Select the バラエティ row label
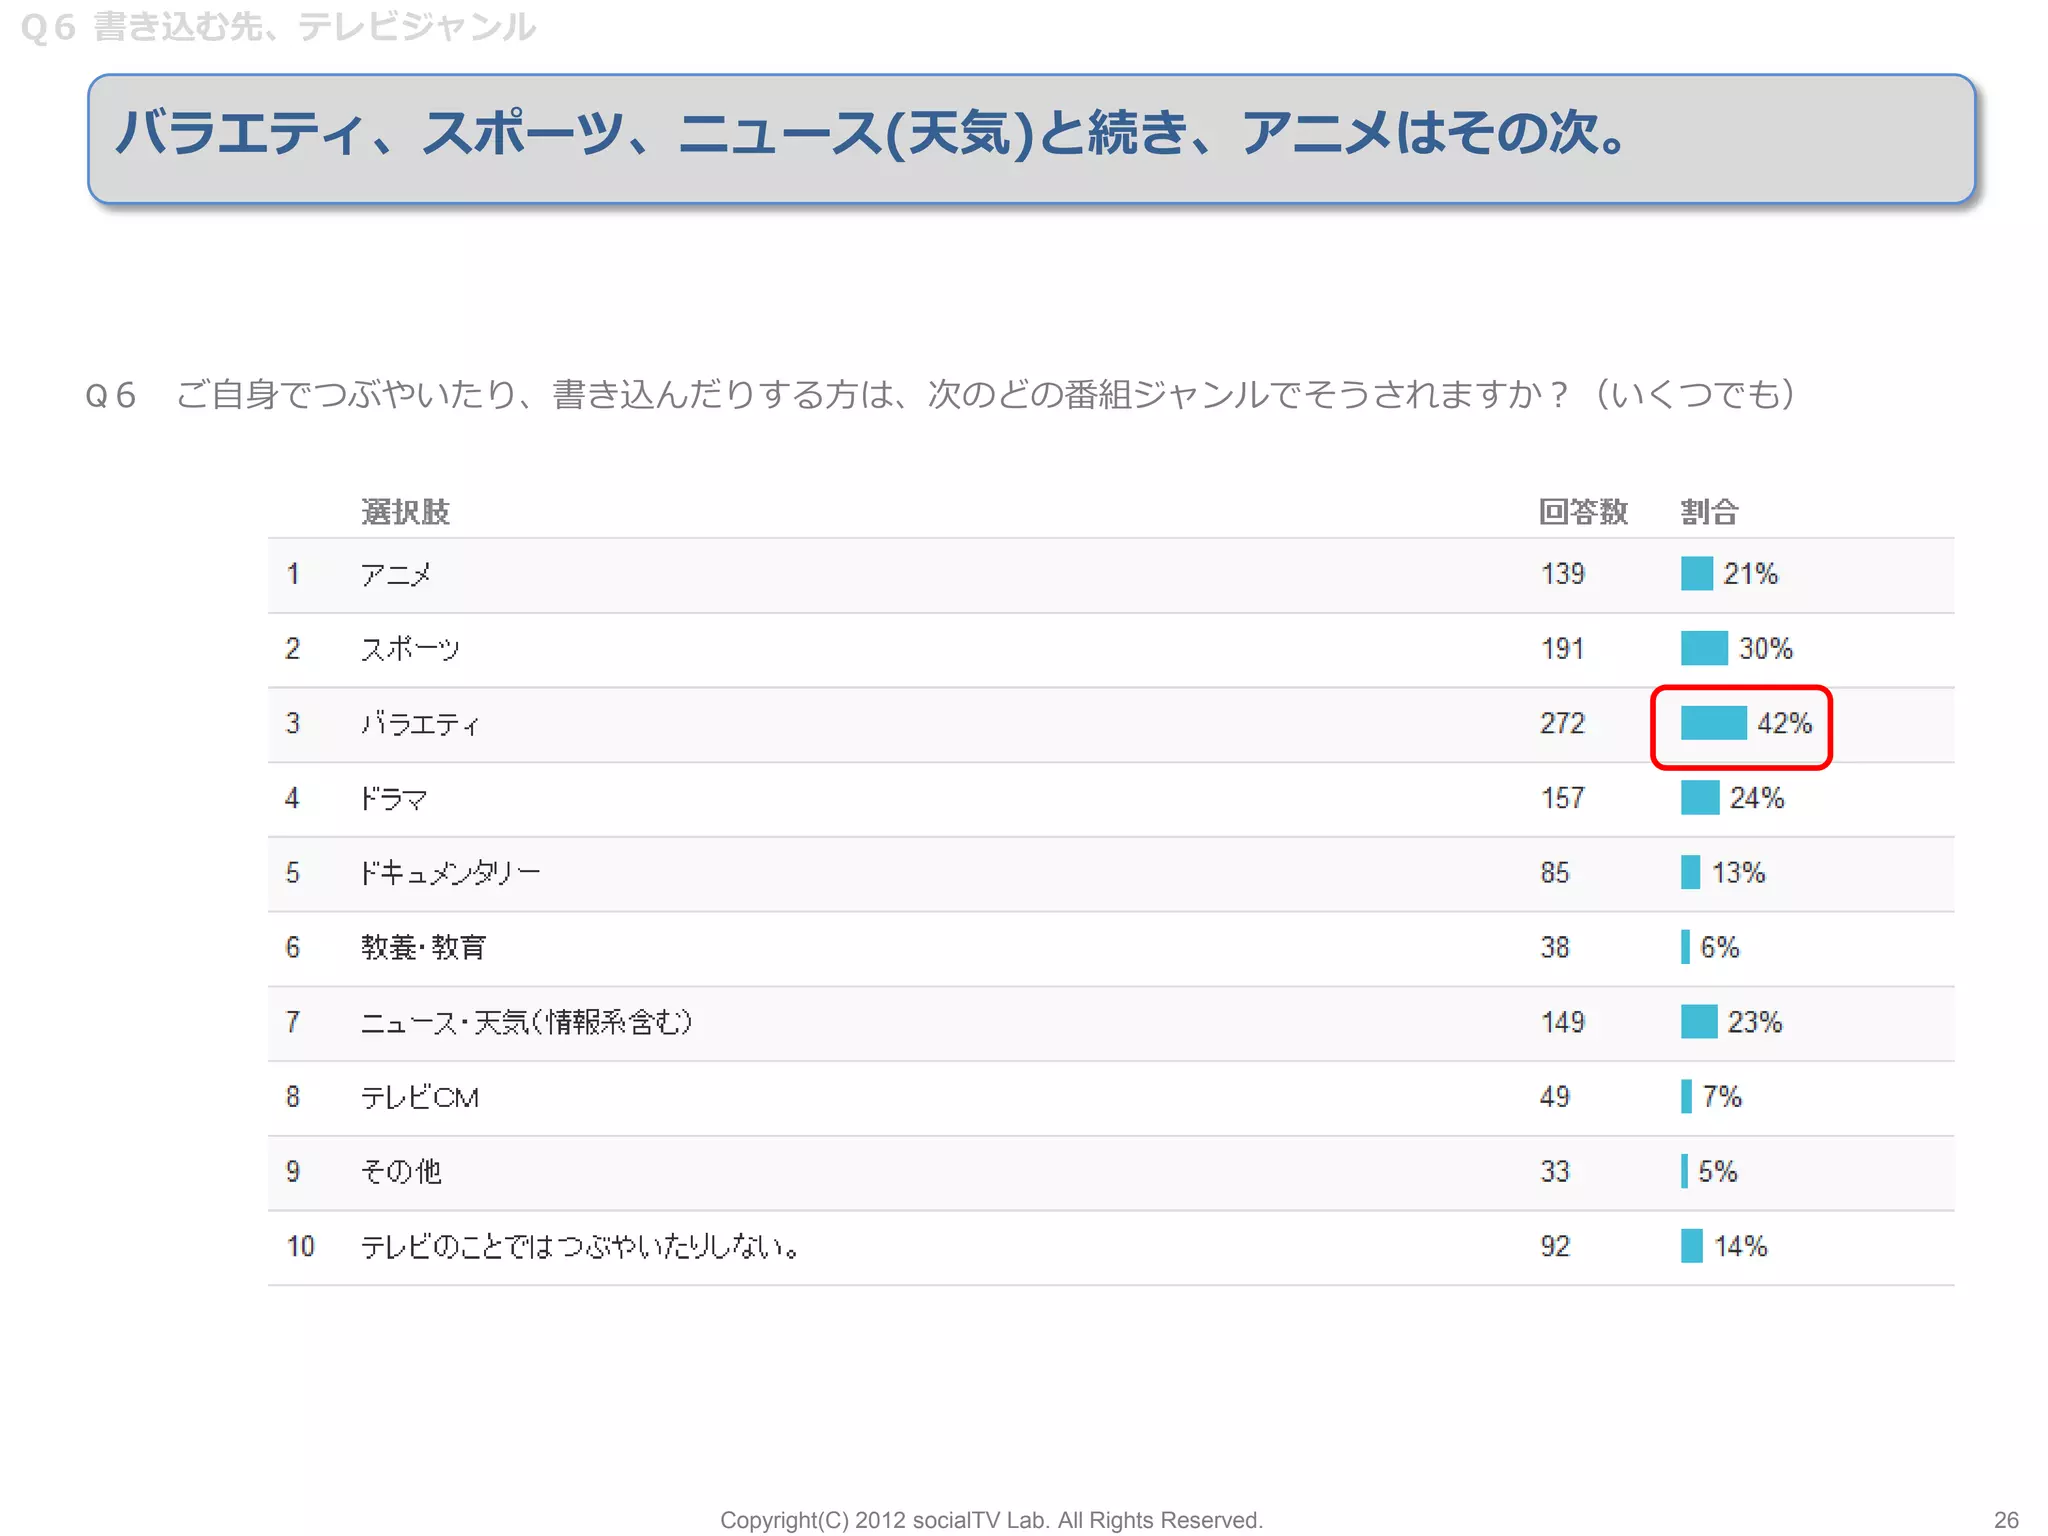2048x1536 pixels. coord(420,723)
